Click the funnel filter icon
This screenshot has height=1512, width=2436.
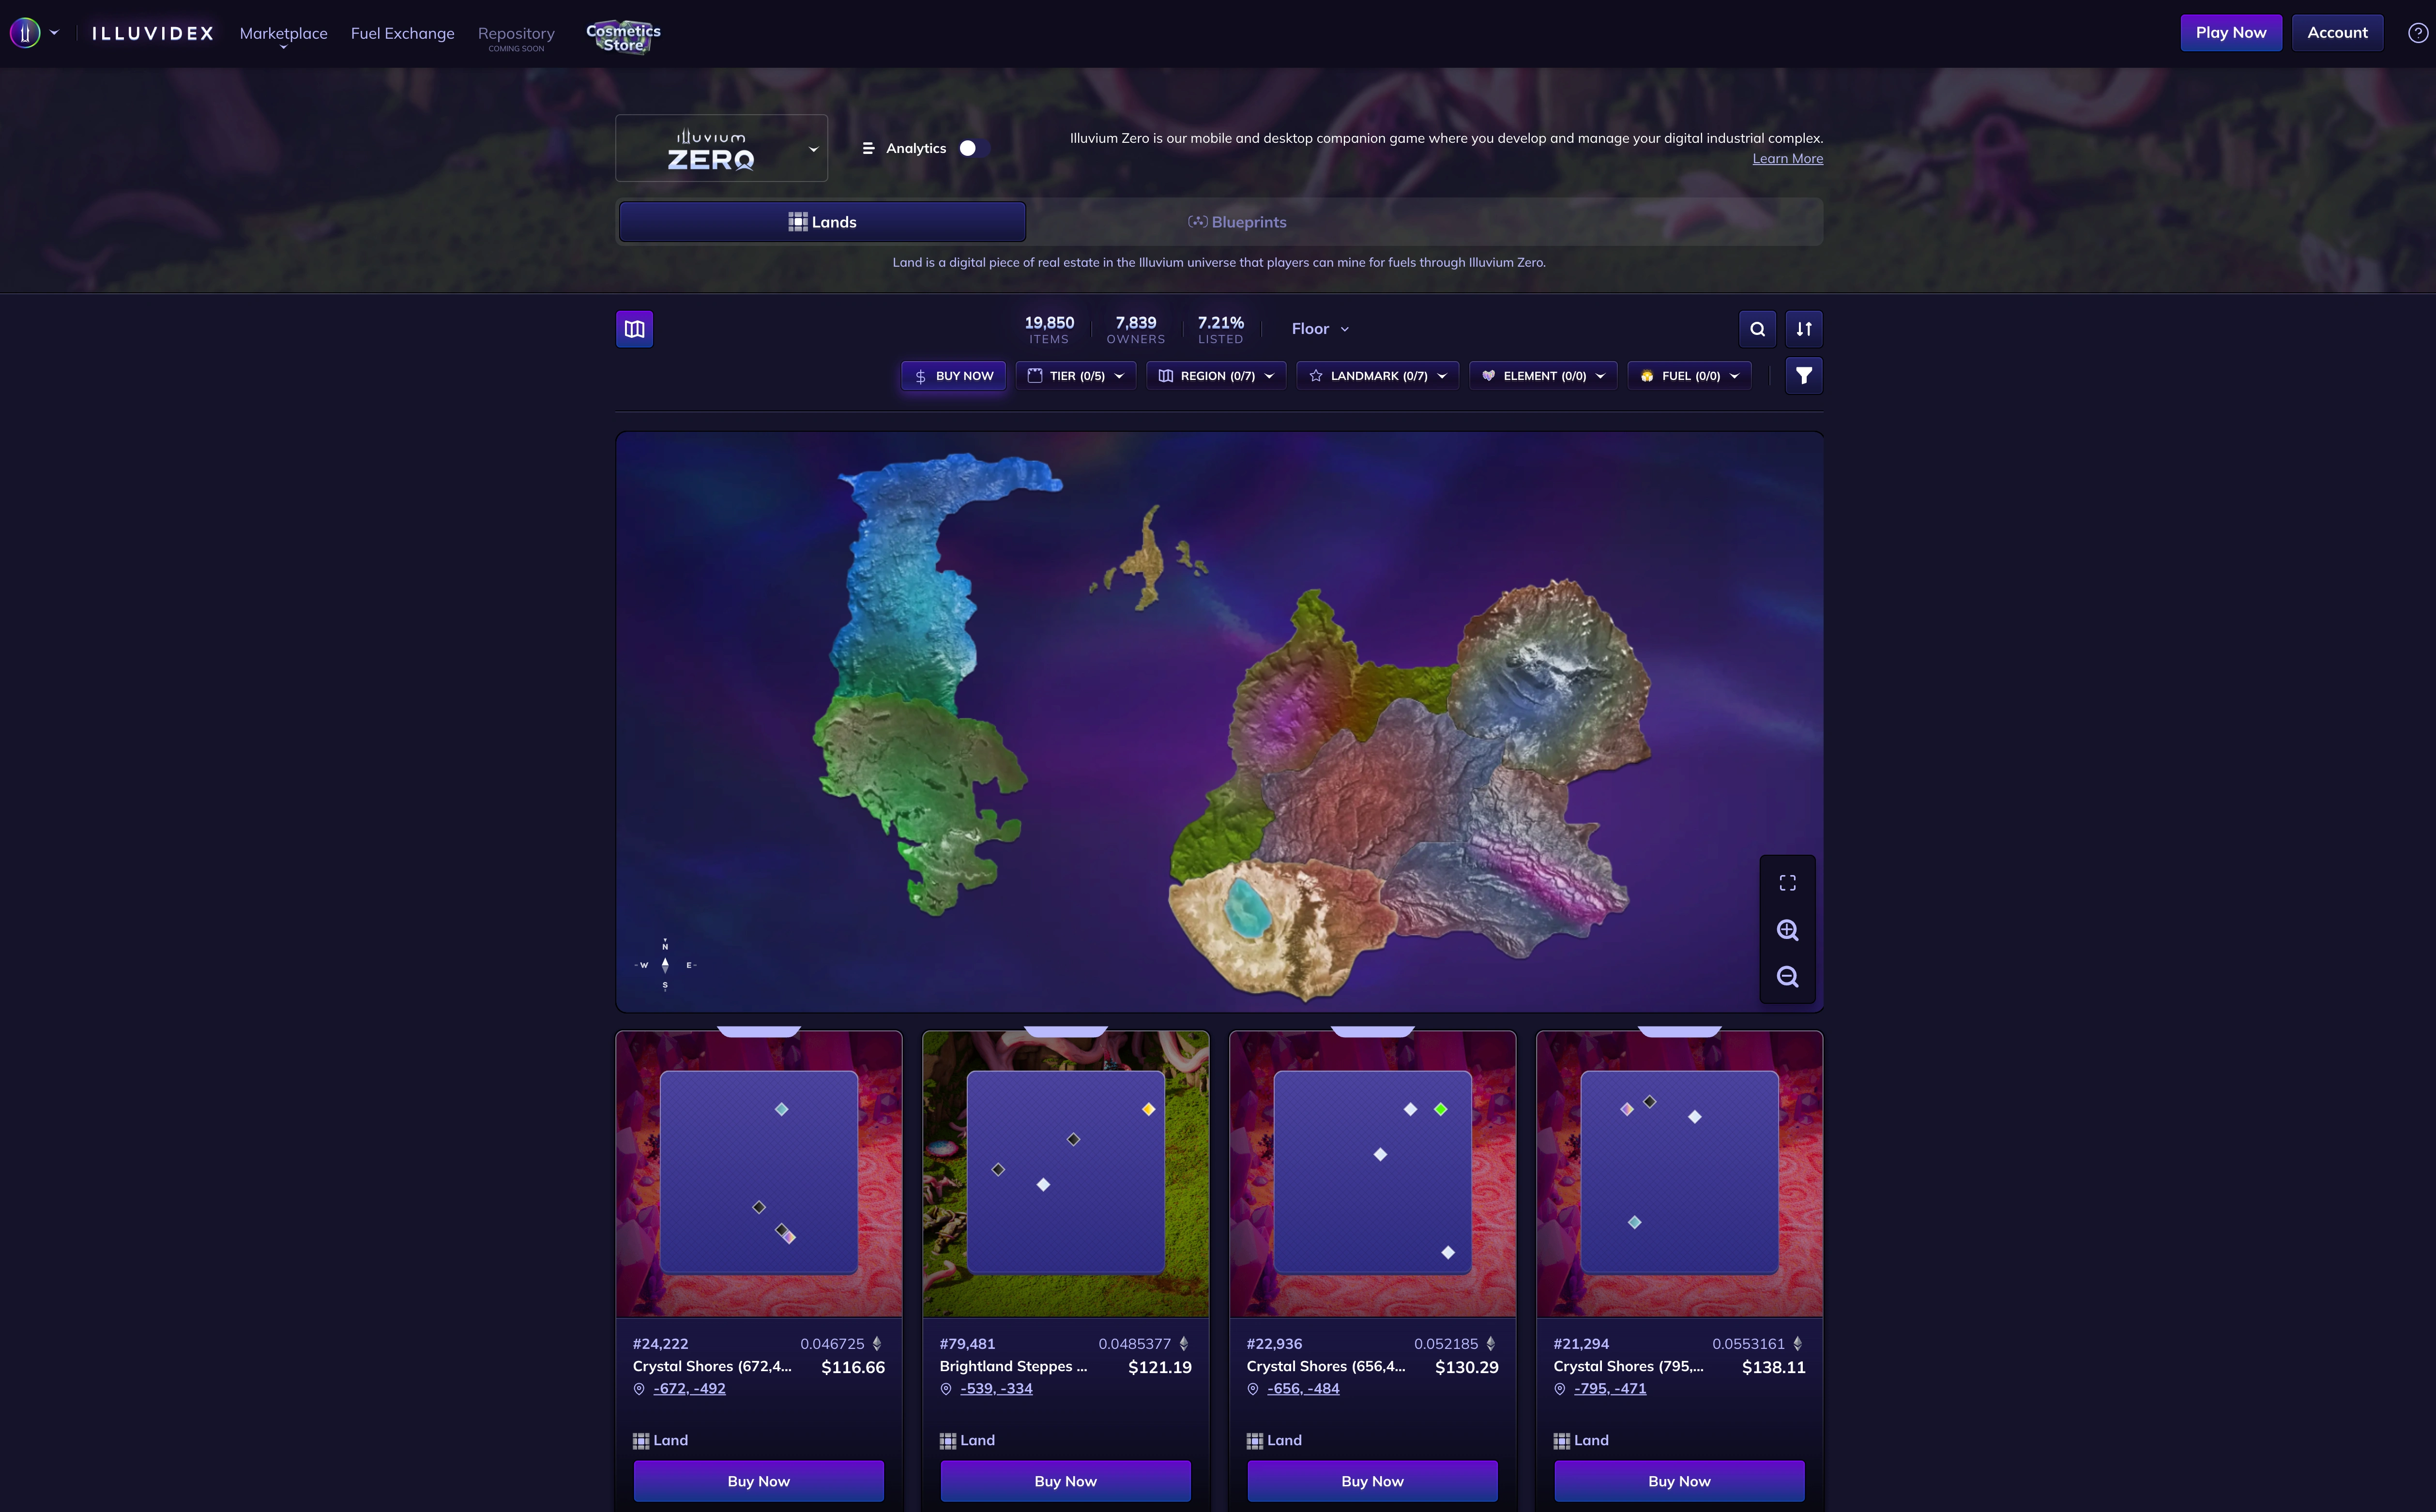pyautogui.click(x=1803, y=376)
